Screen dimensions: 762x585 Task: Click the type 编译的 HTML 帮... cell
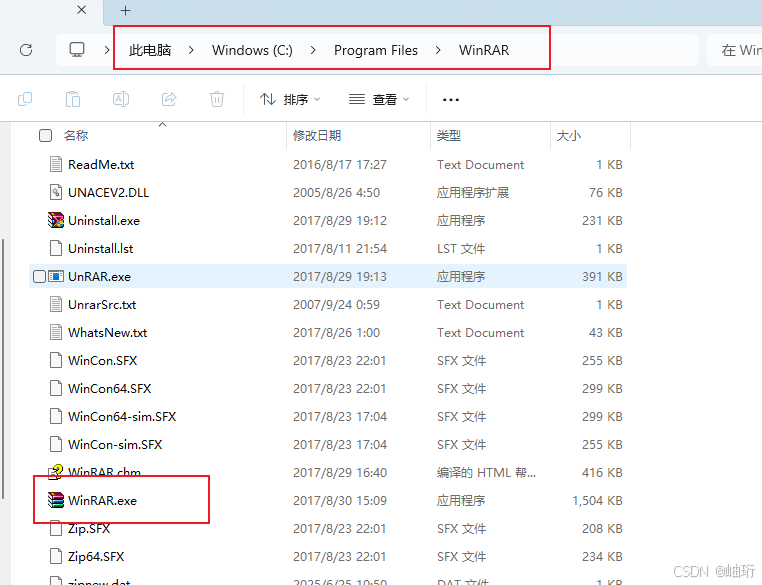pos(486,473)
